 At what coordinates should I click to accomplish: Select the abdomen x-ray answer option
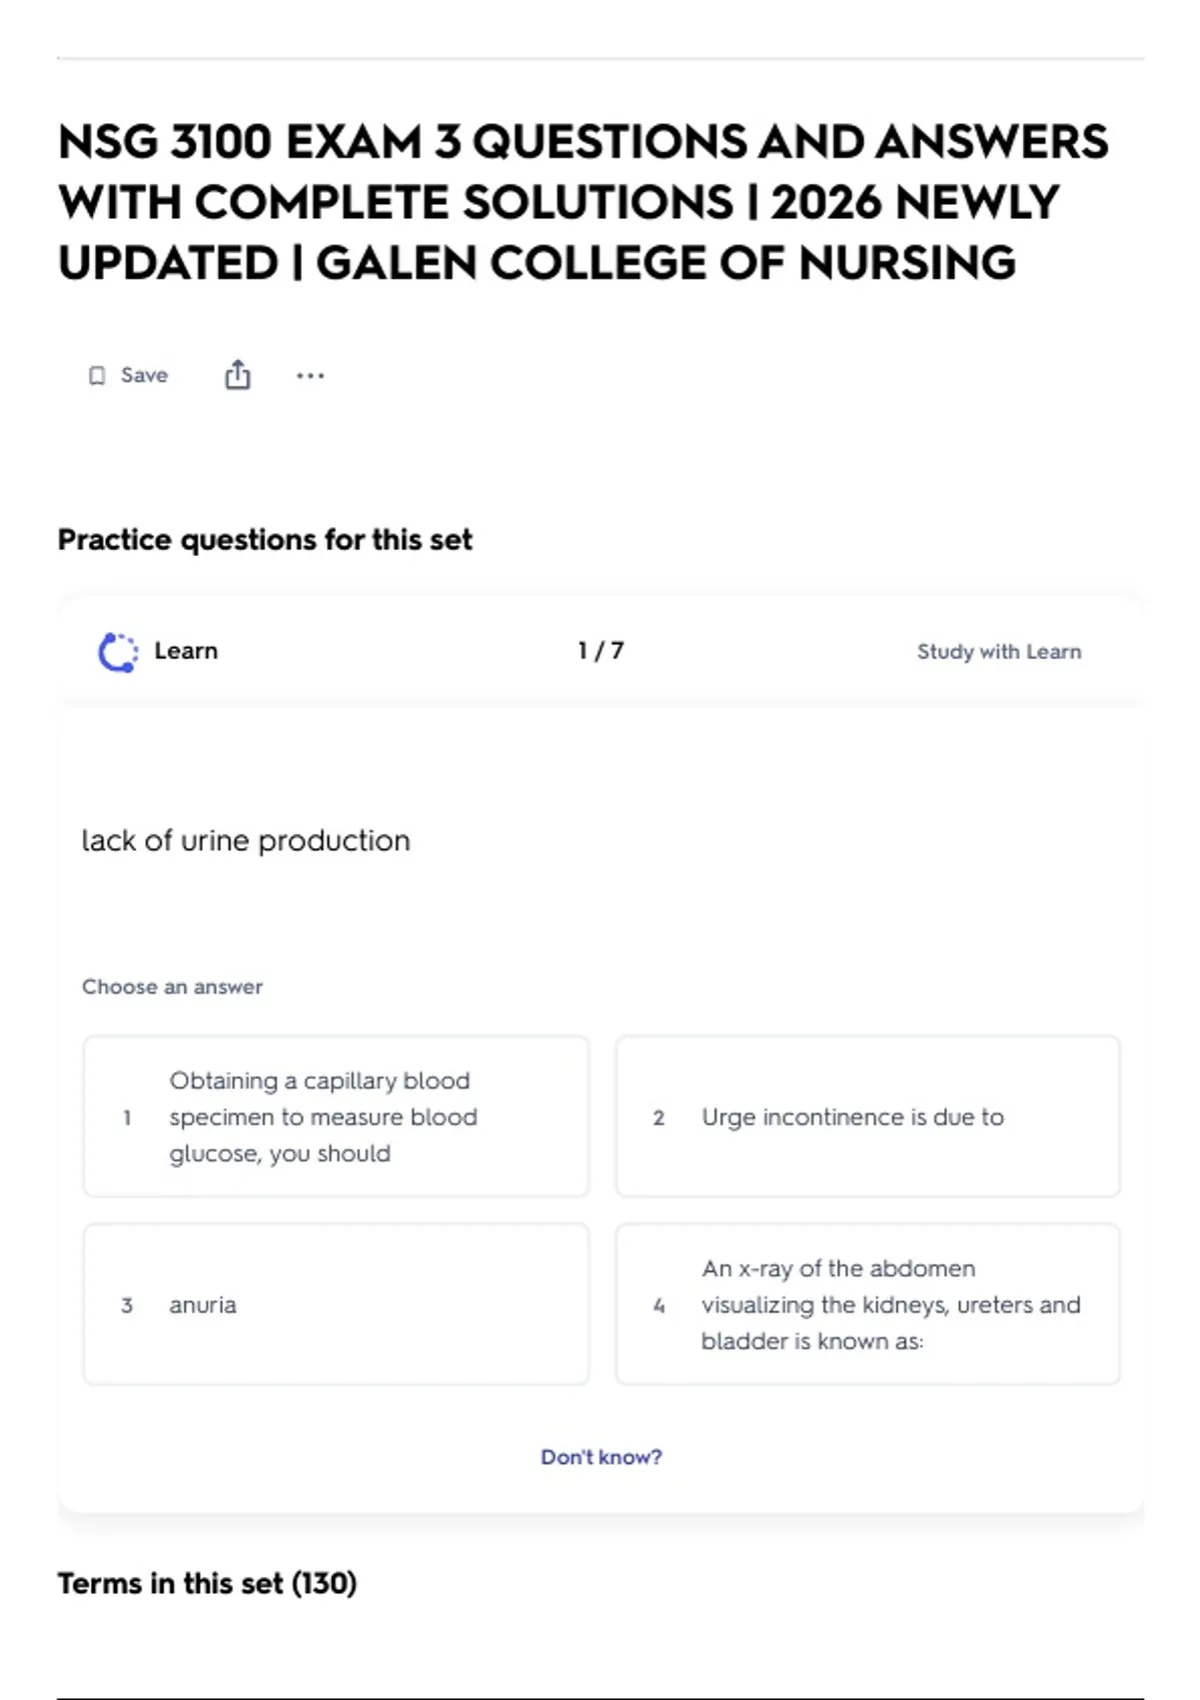pyautogui.click(x=868, y=1304)
